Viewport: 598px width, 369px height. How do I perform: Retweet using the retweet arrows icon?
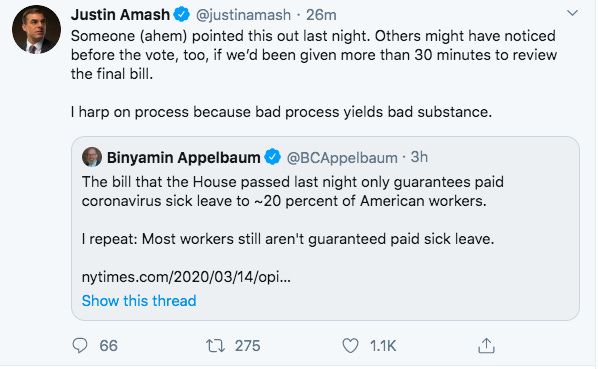pos(215,346)
